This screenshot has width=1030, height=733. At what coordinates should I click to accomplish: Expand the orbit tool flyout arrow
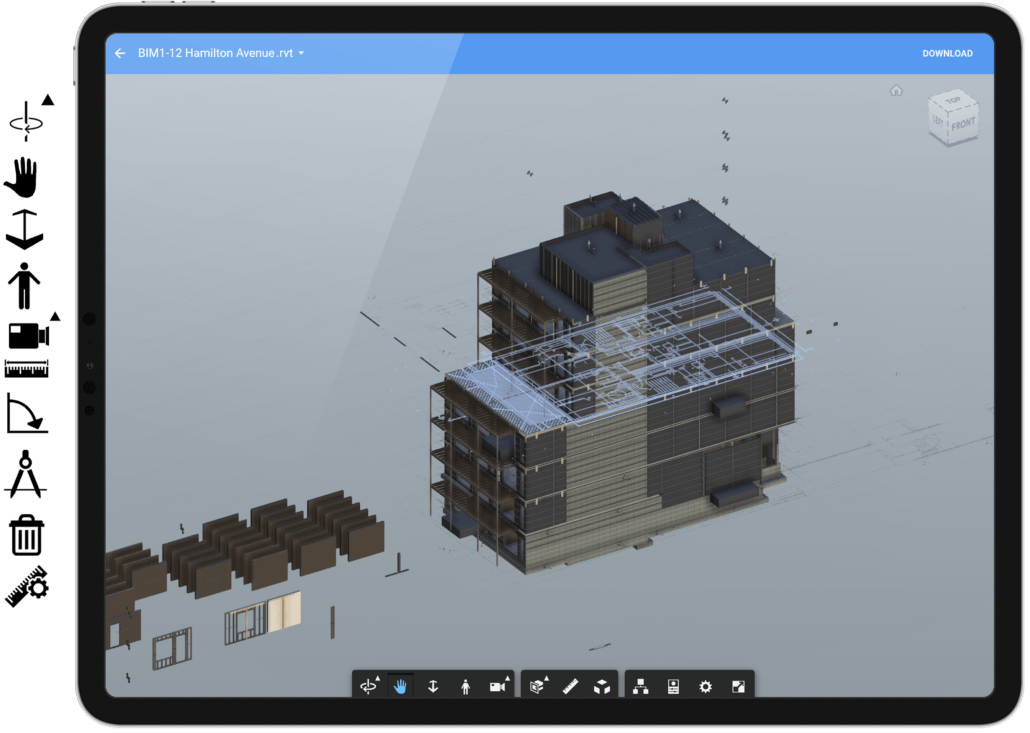pos(377,678)
